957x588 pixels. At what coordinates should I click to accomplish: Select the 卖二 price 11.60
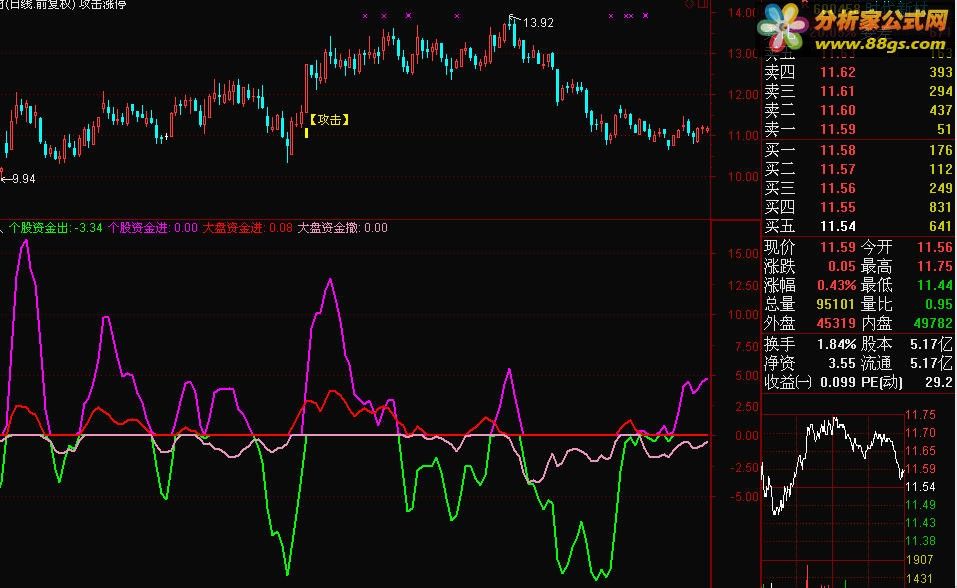(x=837, y=110)
